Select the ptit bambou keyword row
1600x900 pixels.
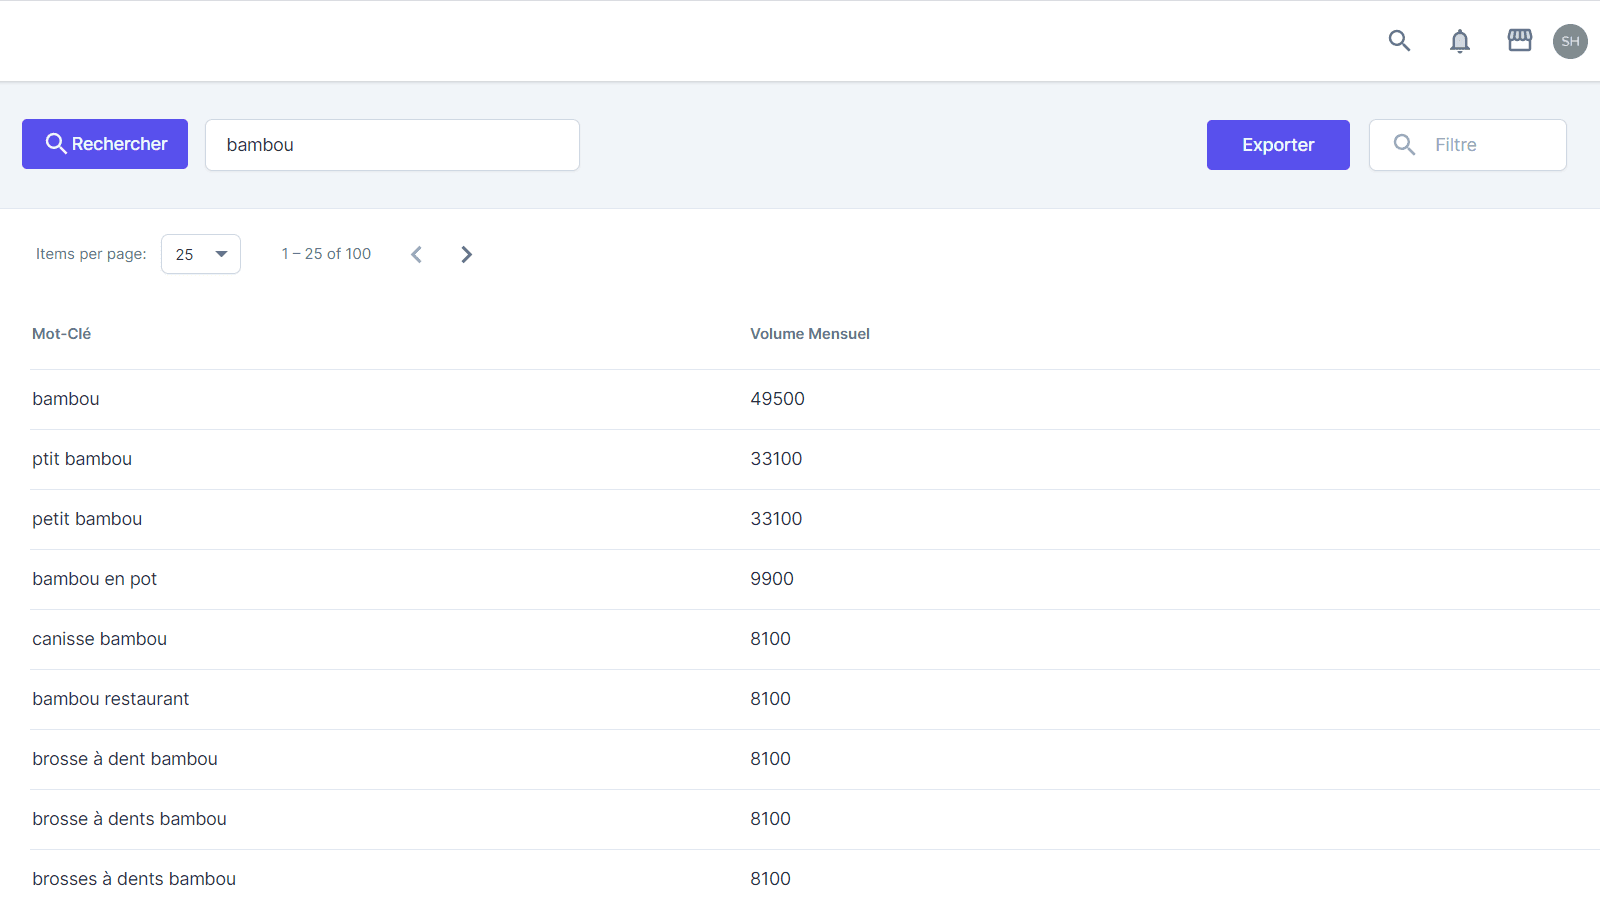(x=82, y=459)
